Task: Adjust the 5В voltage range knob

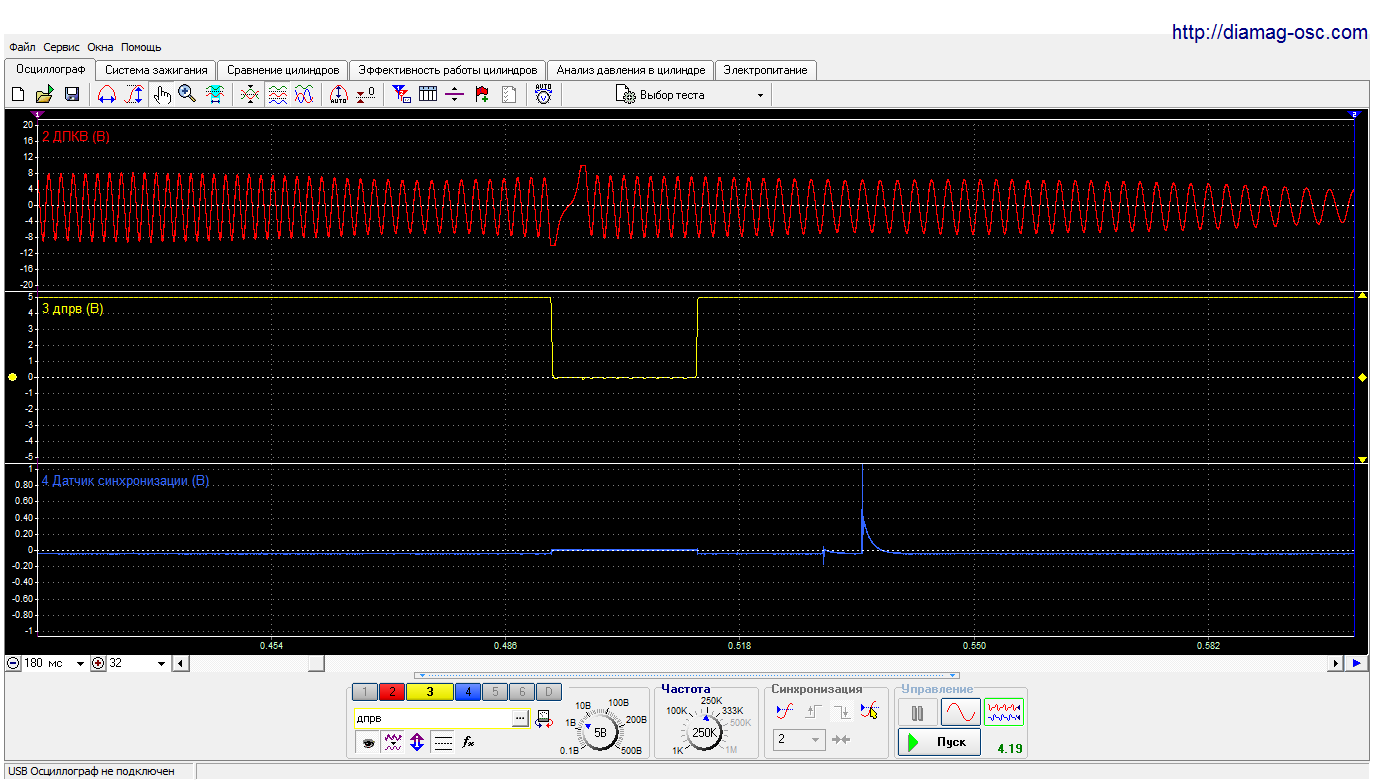Action: coord(600,731)
